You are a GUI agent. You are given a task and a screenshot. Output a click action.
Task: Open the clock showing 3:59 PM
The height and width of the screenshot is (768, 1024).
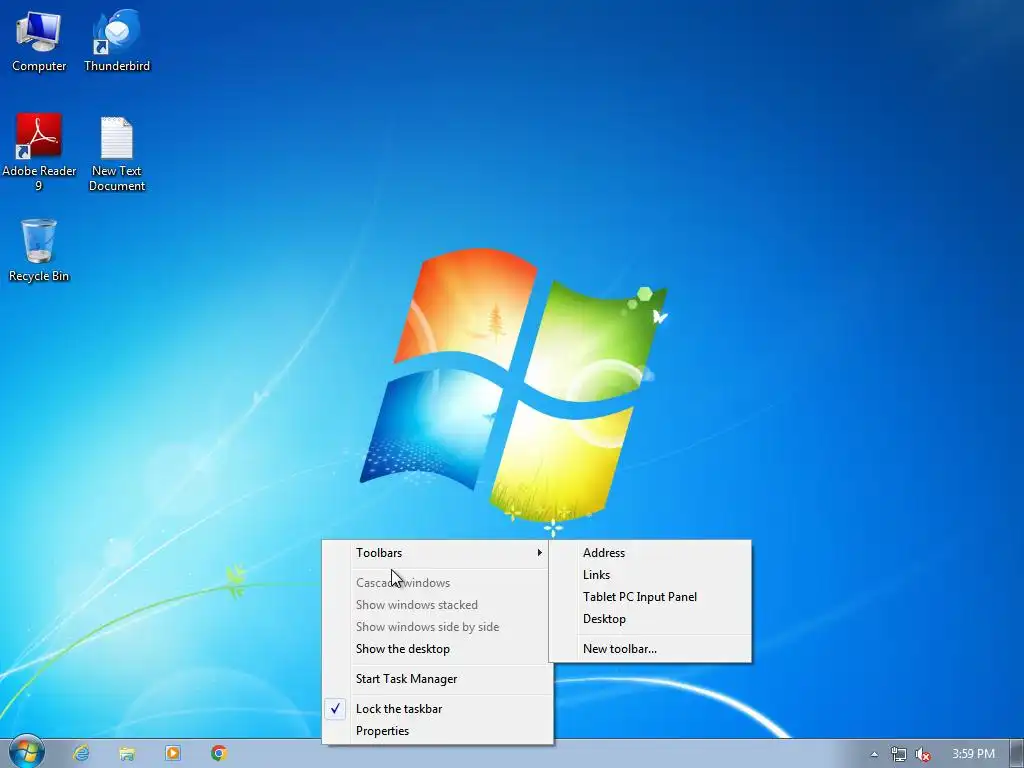[x=973, y=754]
